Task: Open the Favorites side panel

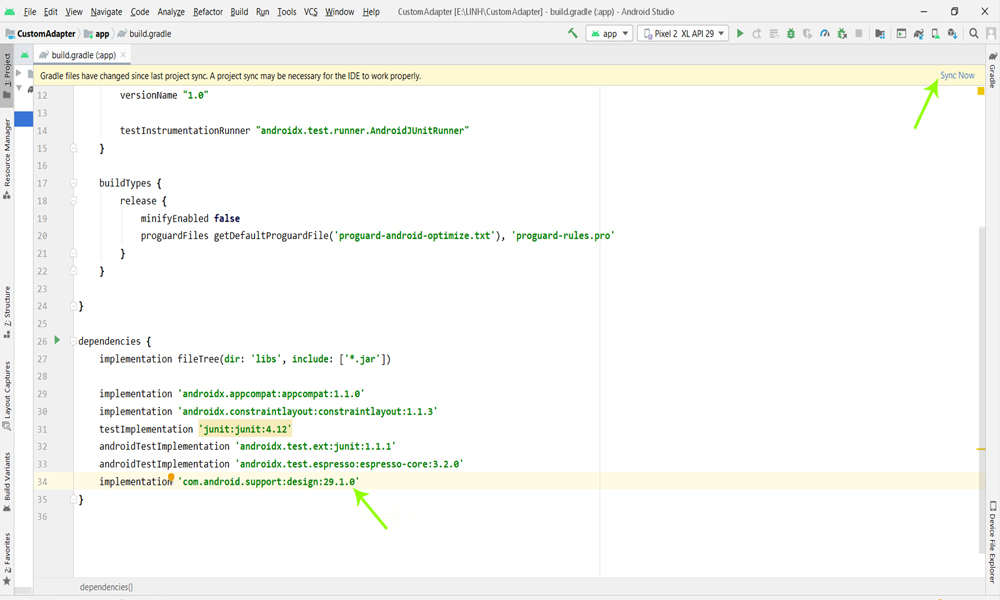Action: pyautogui.click(x=7, y=559)
